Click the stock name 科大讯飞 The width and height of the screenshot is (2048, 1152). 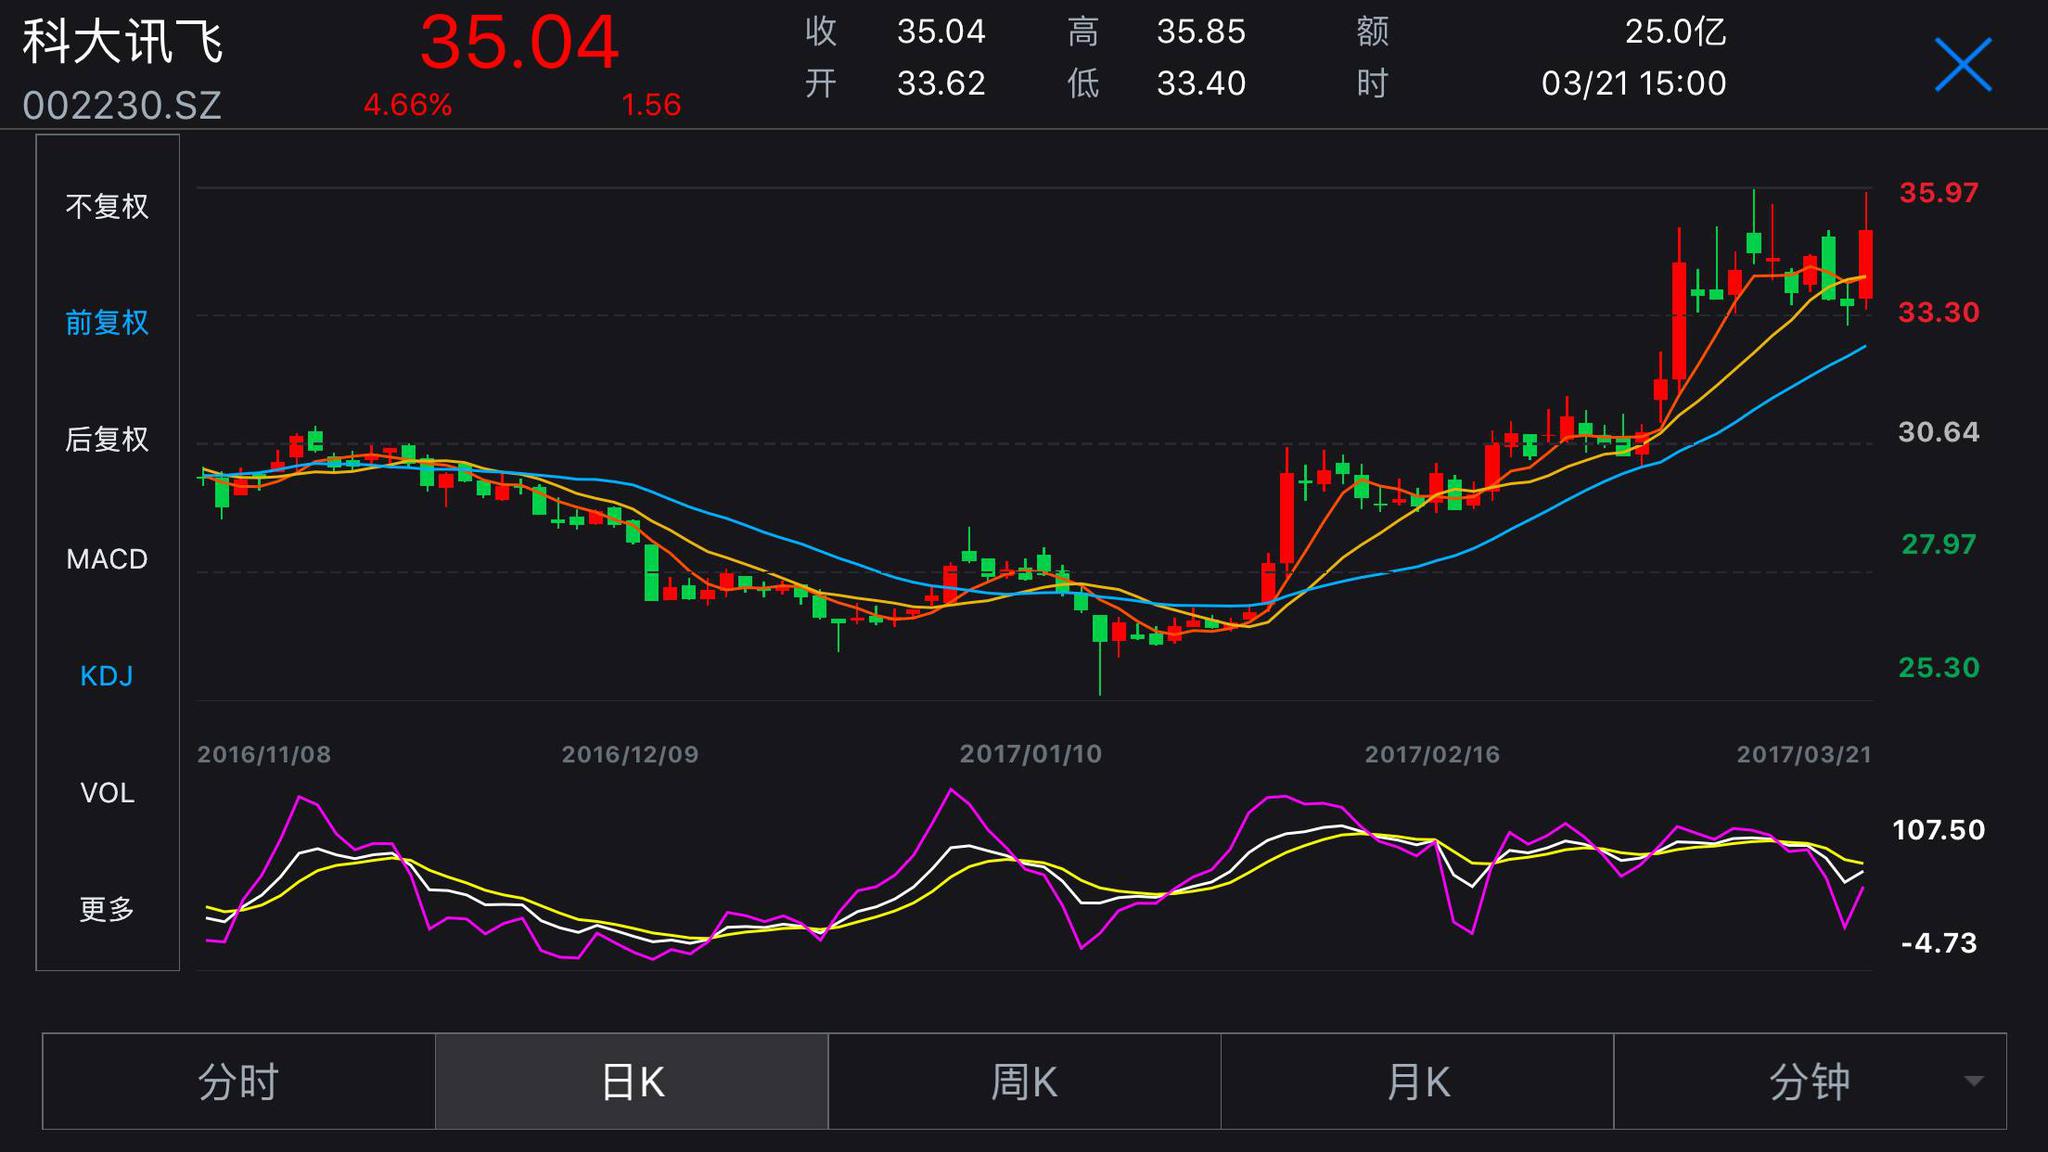[122, 43]
